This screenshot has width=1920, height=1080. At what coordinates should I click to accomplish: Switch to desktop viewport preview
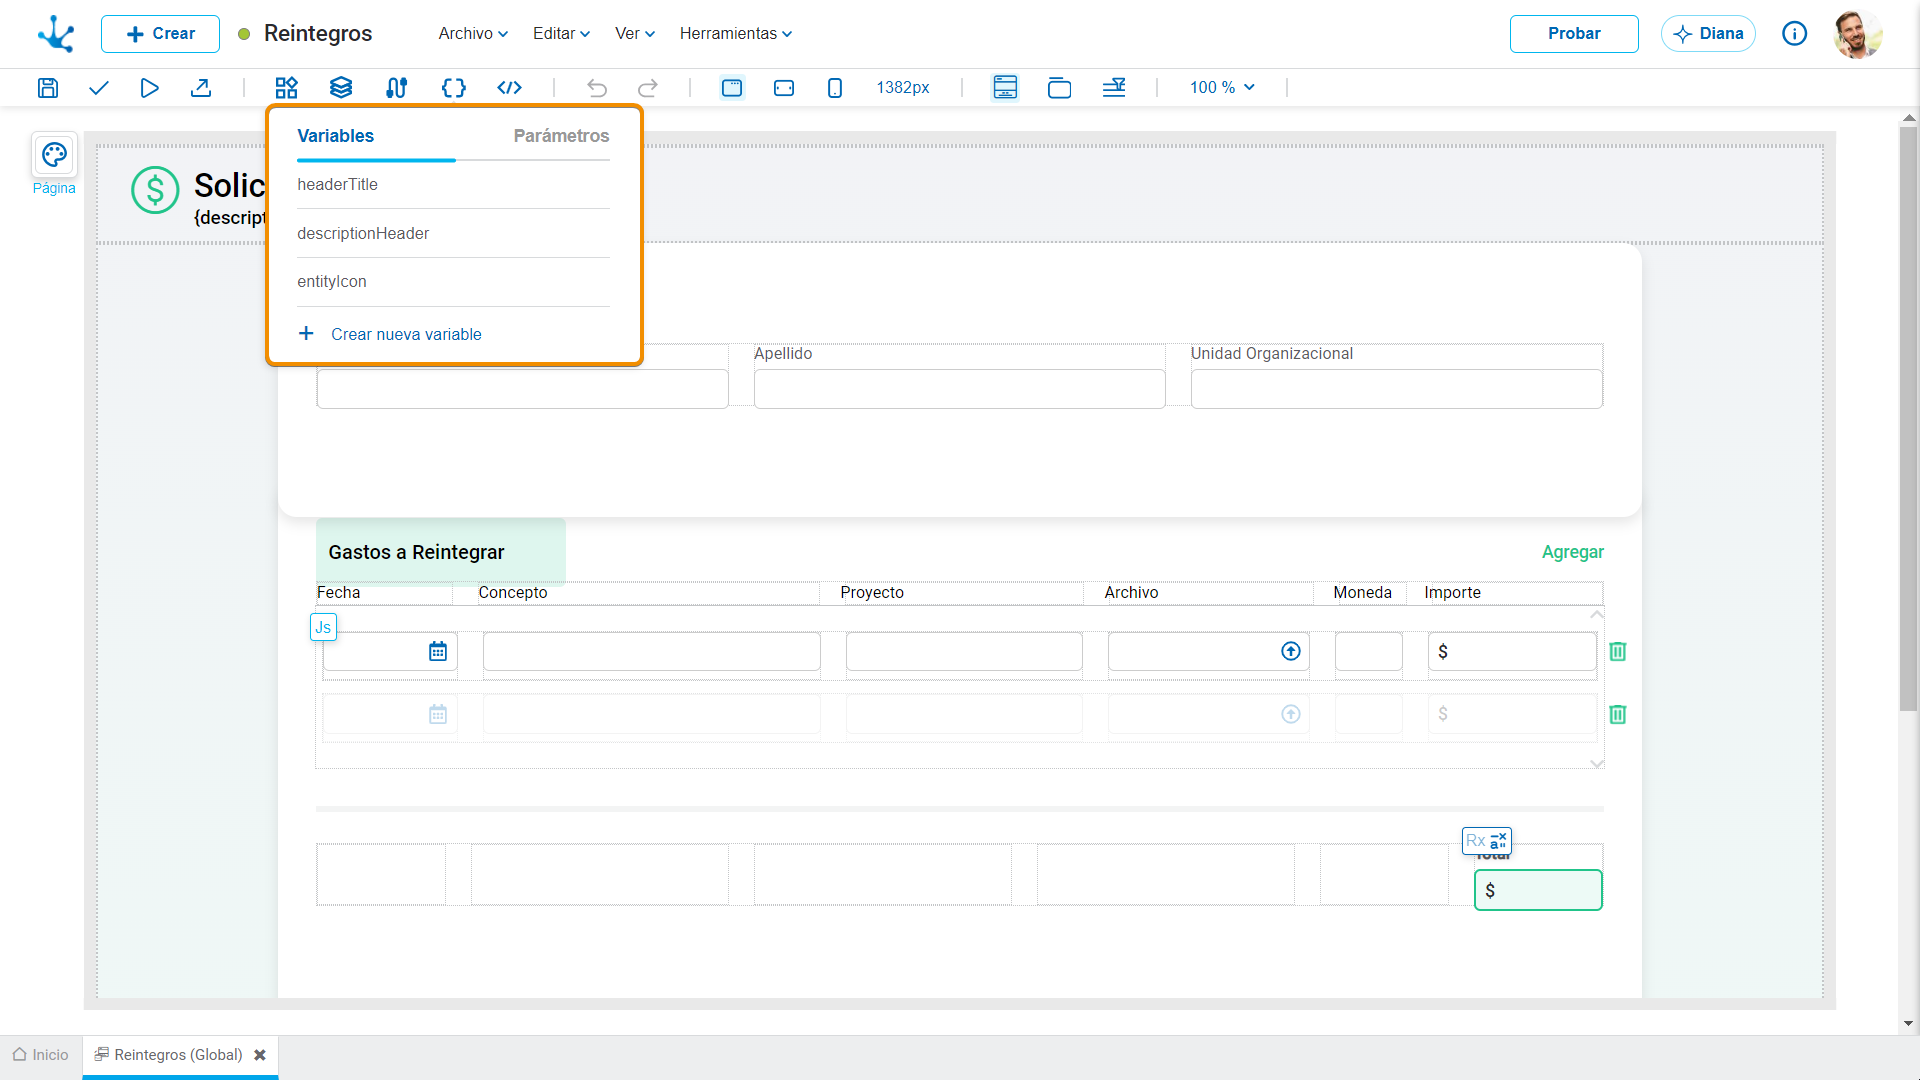(732, 88)
